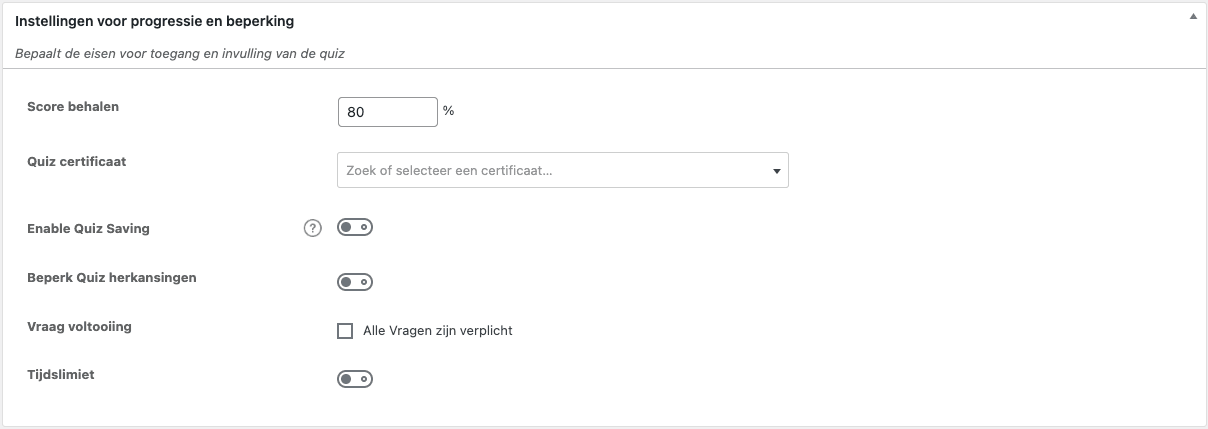Click the panel header bar empty area
The width and height of the screenshot is (1208, 429).
coord(700,20)
